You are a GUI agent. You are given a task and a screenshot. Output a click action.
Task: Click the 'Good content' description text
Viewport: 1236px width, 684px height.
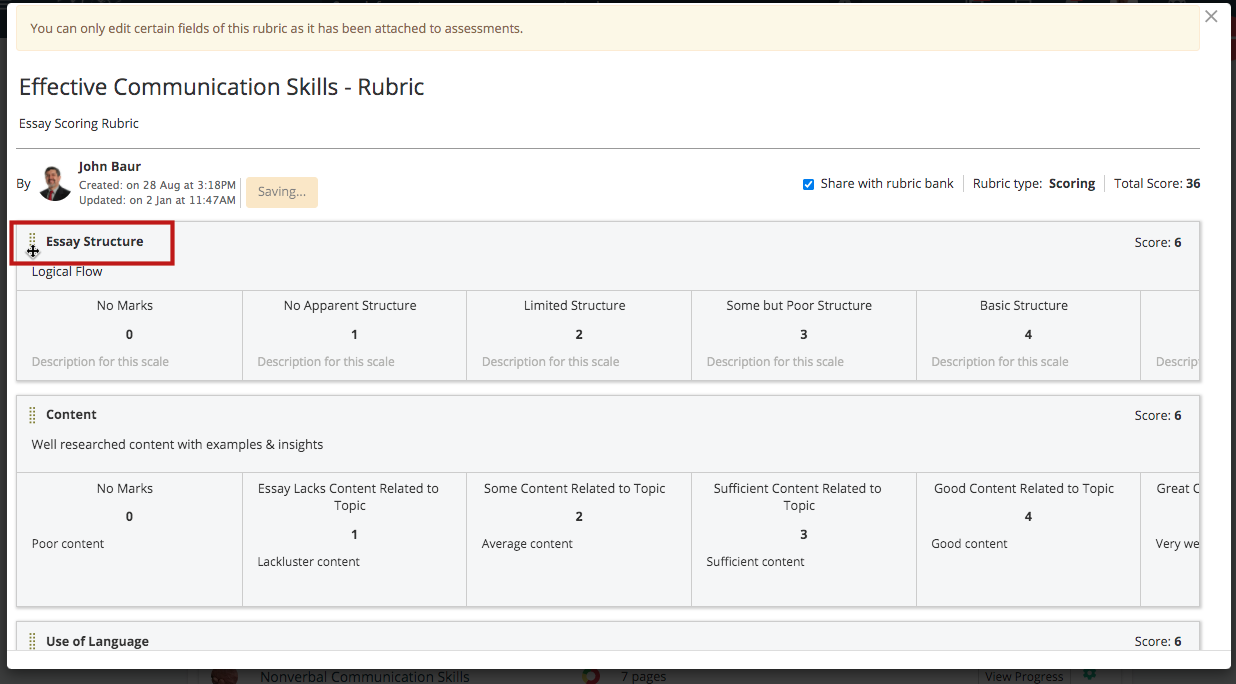pos(970,544)
